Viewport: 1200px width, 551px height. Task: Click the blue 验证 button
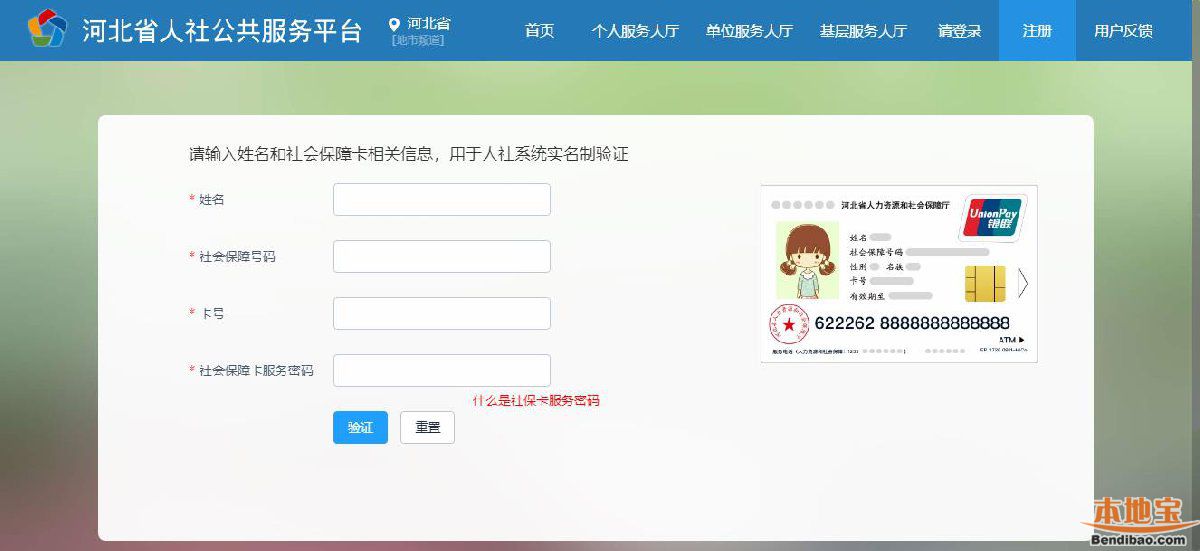[360, 427]
